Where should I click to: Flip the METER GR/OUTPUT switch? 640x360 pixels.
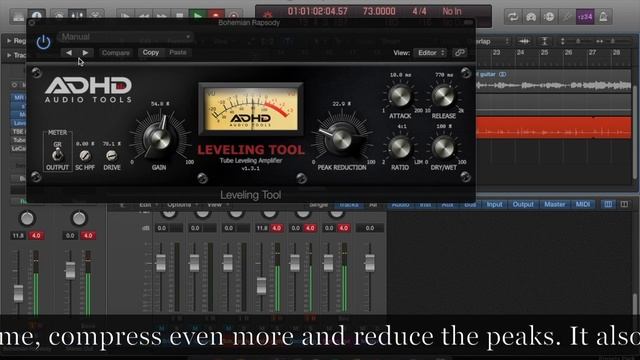point(58,155)
